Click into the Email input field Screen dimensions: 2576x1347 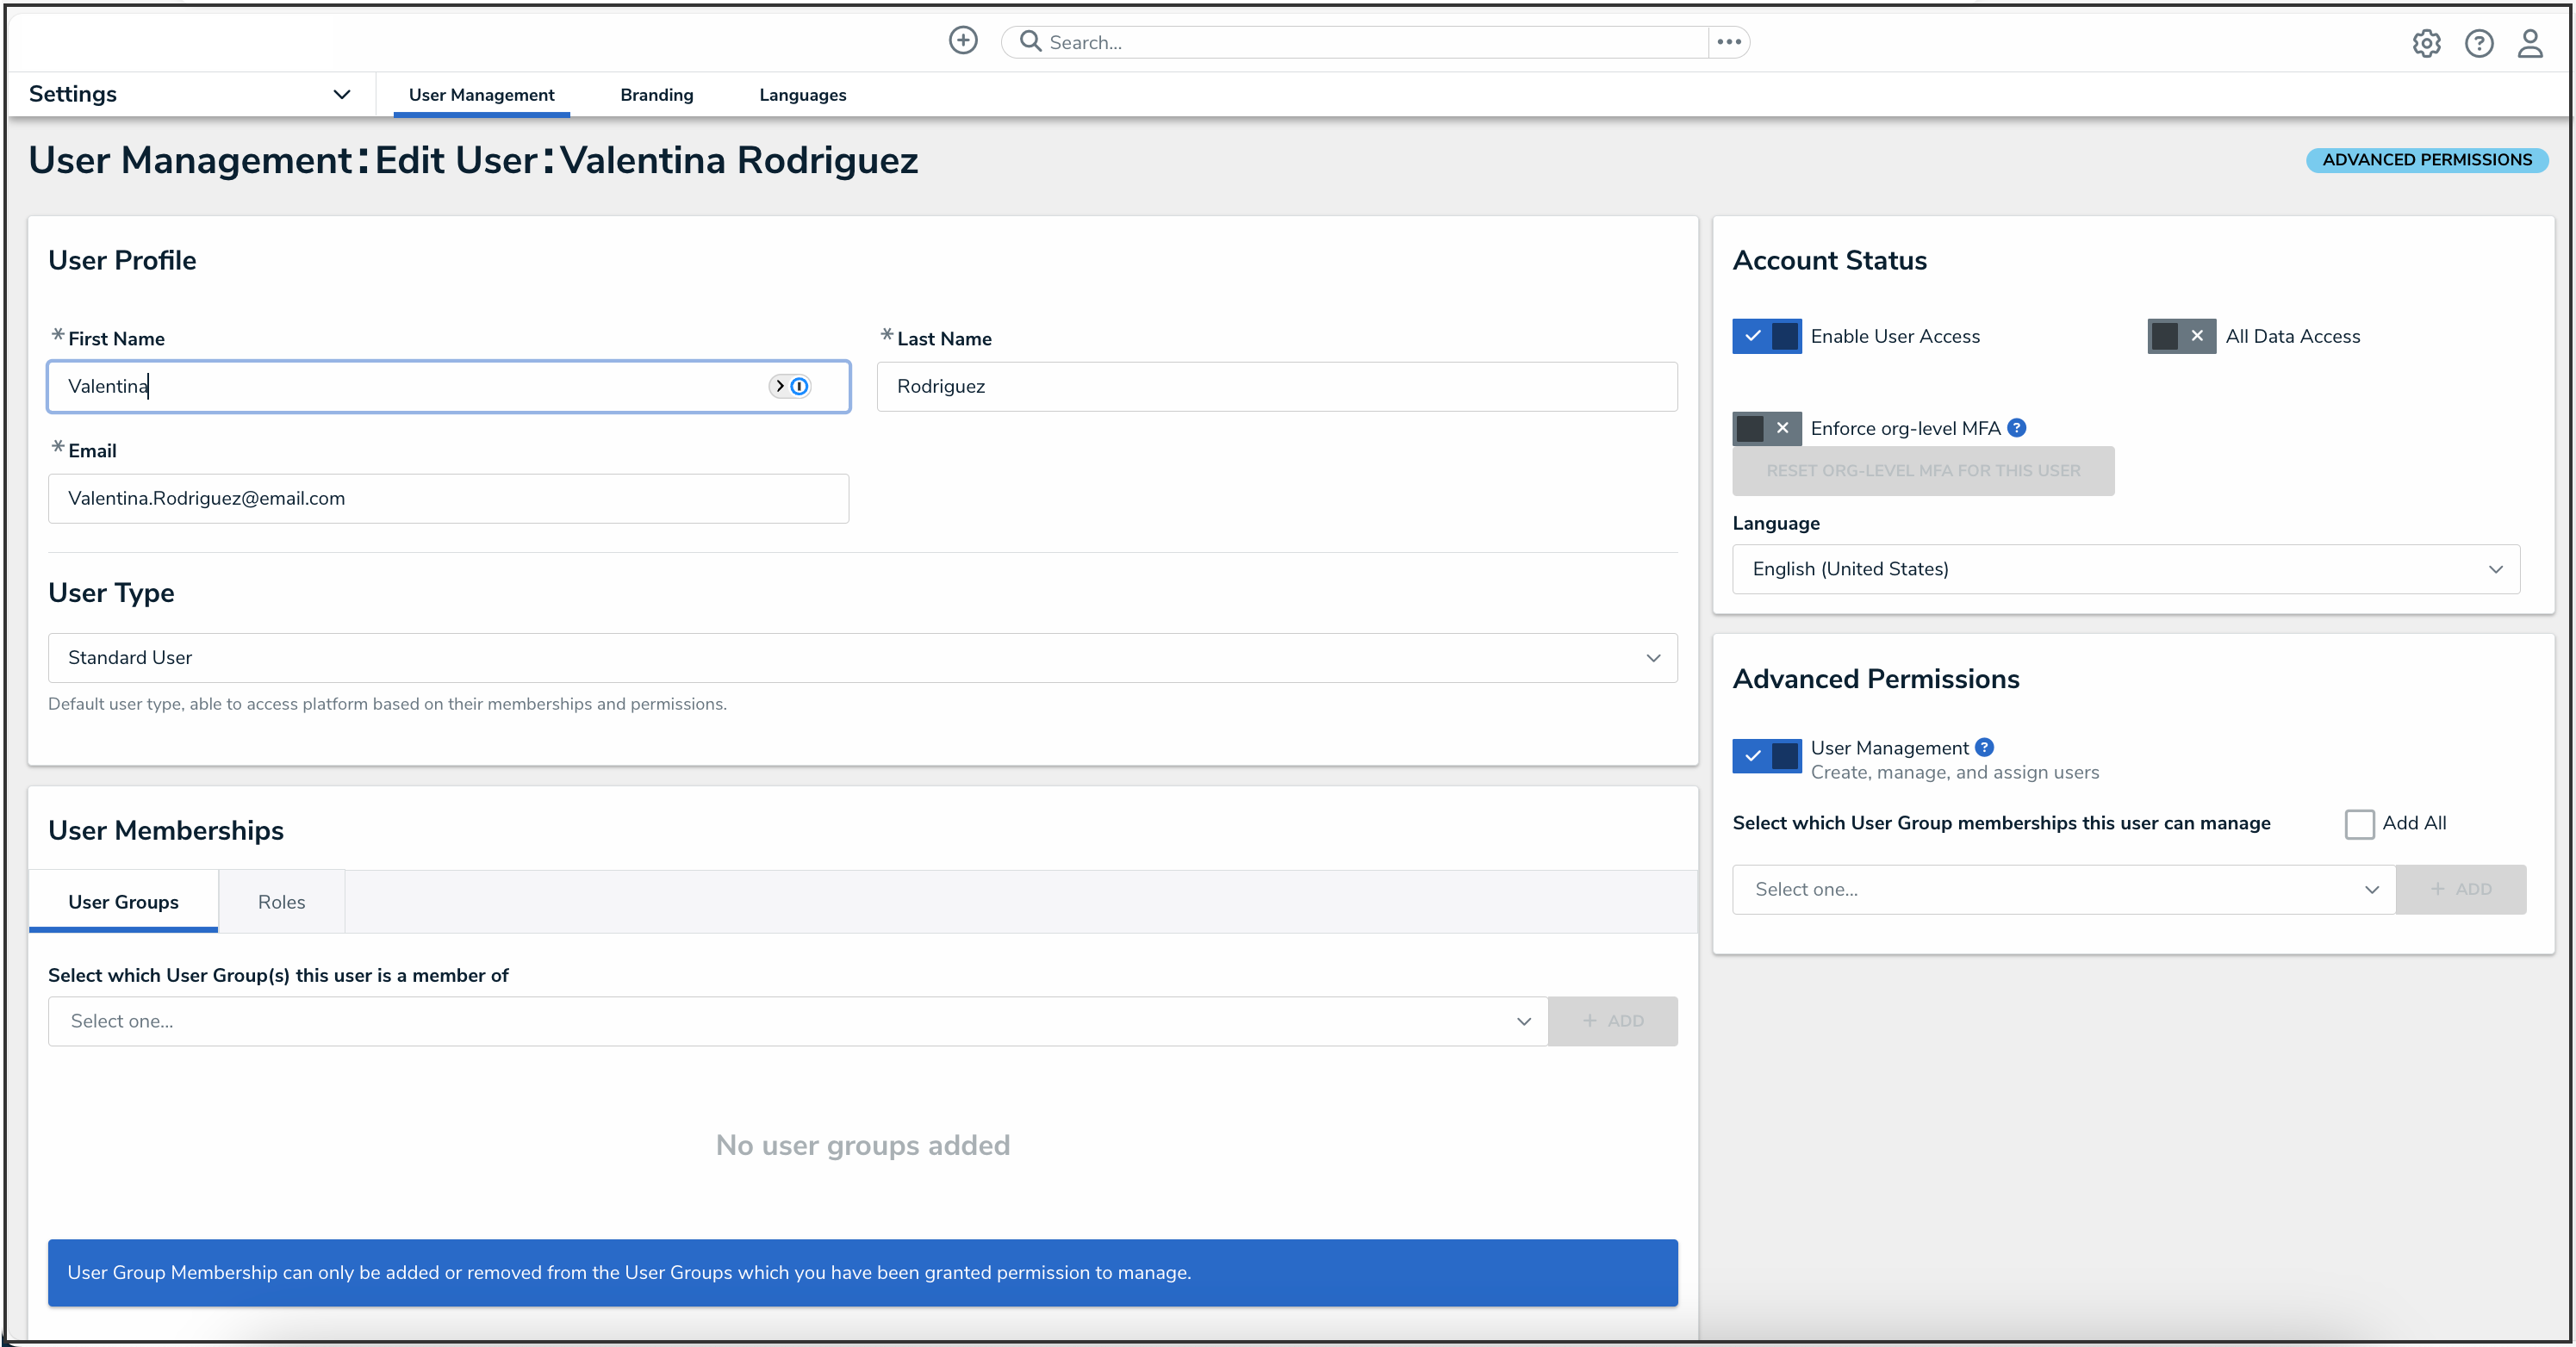[x=448, y=498]
